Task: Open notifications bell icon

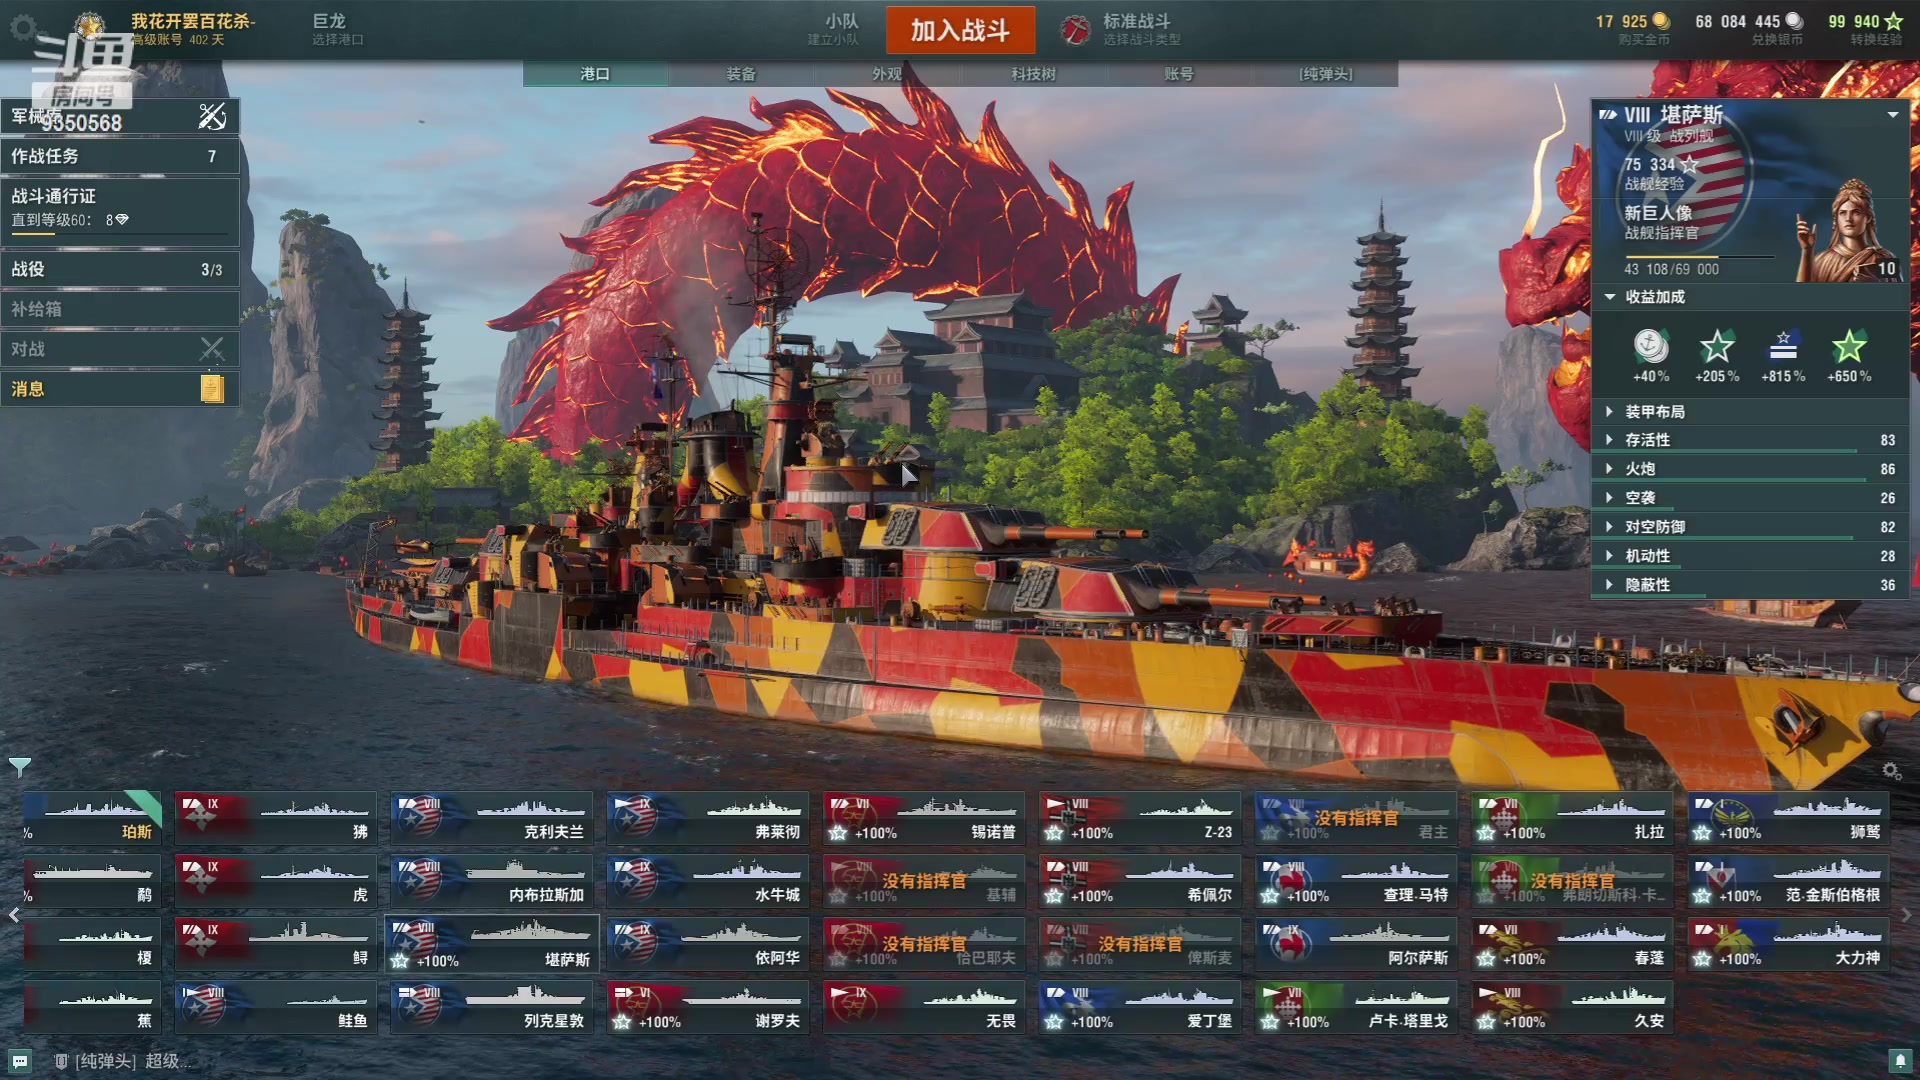Action: (x=1900, y=1060)
